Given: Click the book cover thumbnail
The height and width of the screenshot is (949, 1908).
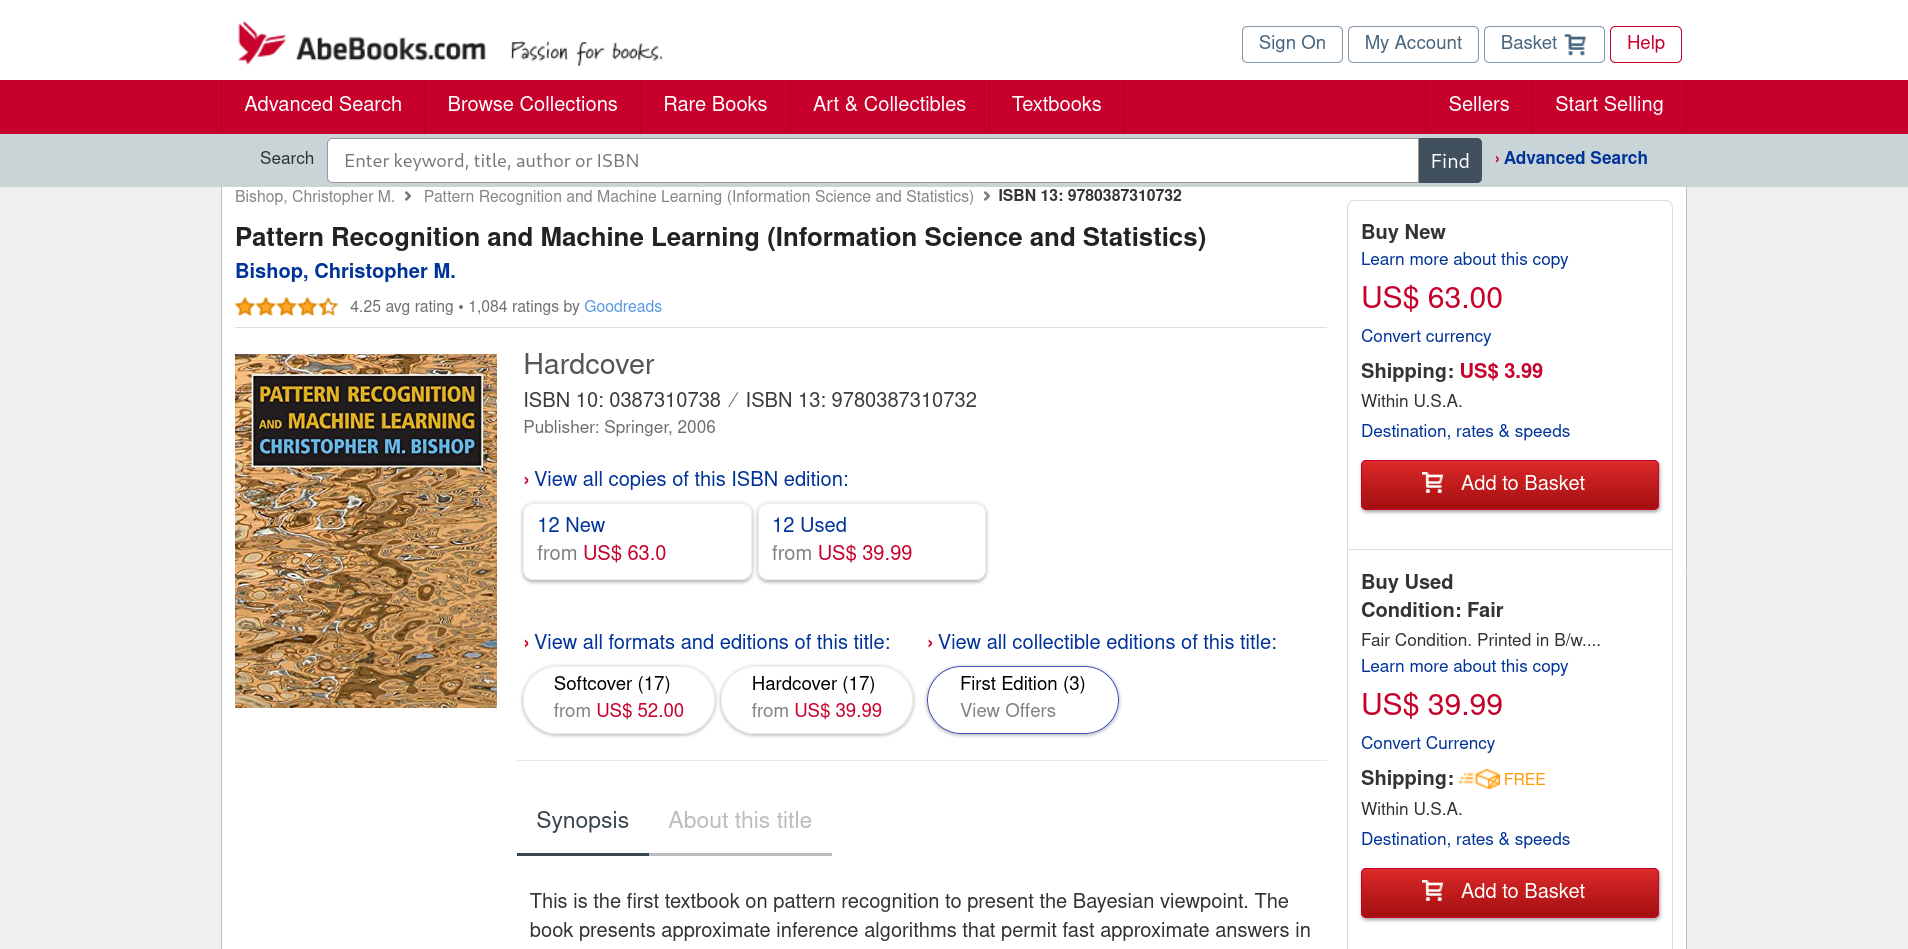Looking at the screenshot, I should click(366, 531).
